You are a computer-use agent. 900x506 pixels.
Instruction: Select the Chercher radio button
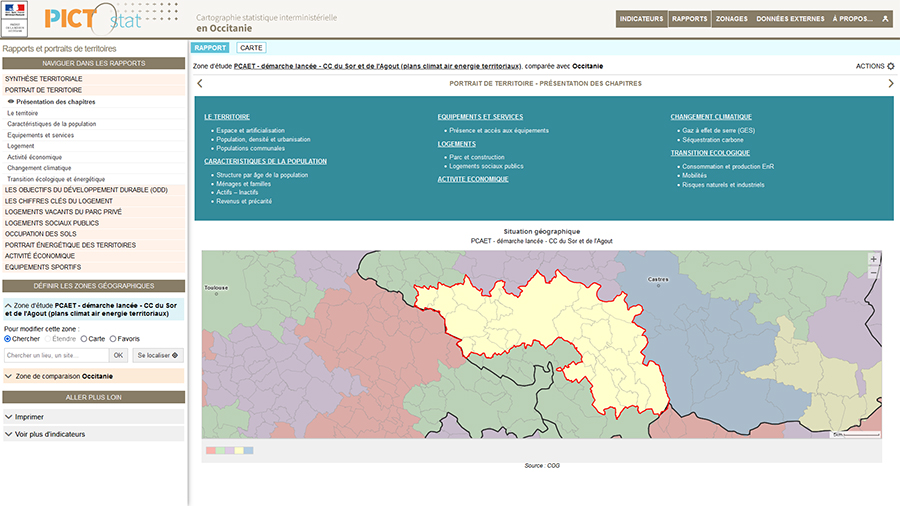tap(8, 339)
